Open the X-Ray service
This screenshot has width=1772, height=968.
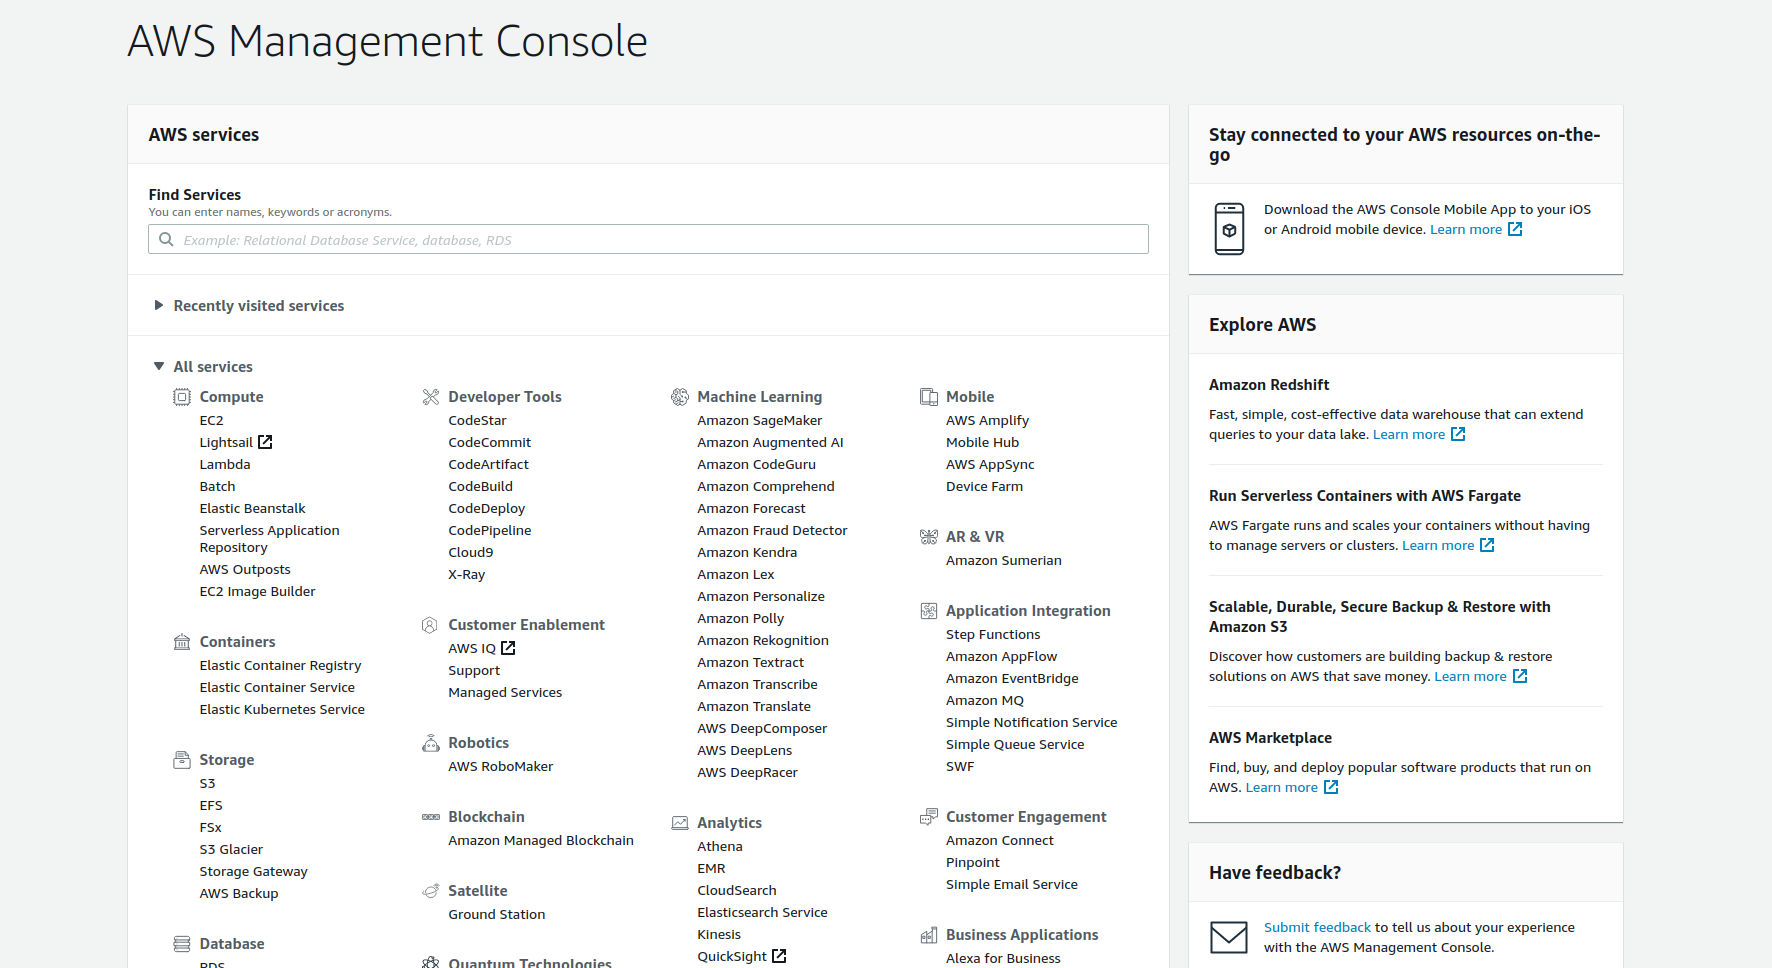tap(466, 575)
